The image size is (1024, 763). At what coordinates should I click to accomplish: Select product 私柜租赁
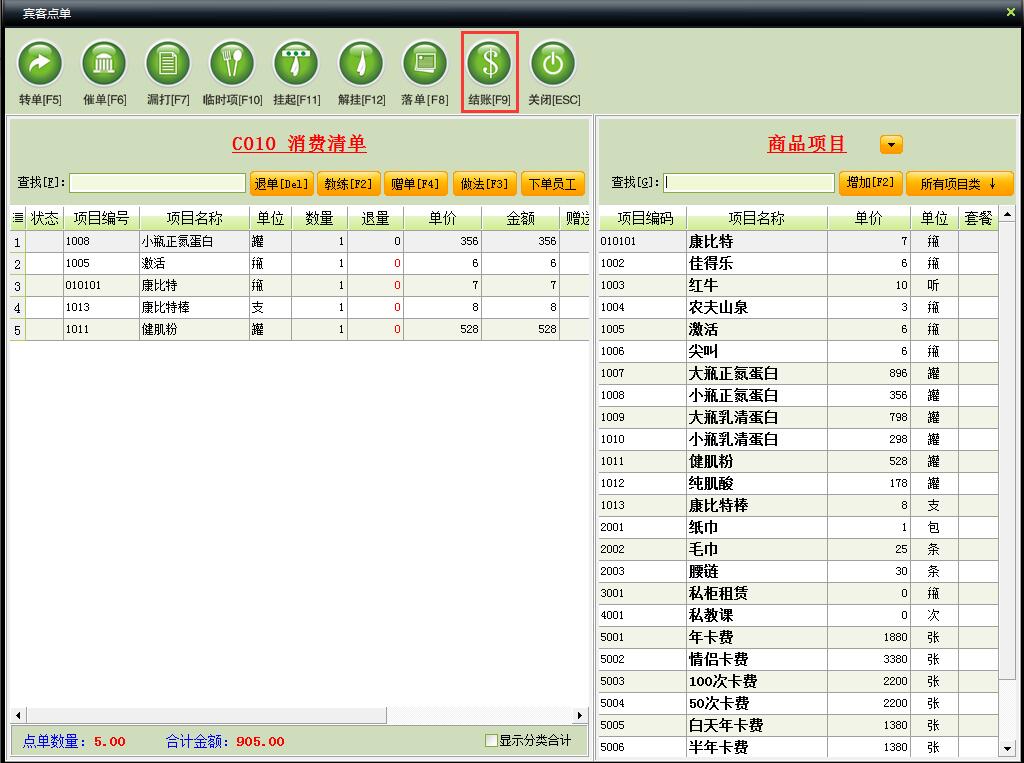[x=798, y=593]
